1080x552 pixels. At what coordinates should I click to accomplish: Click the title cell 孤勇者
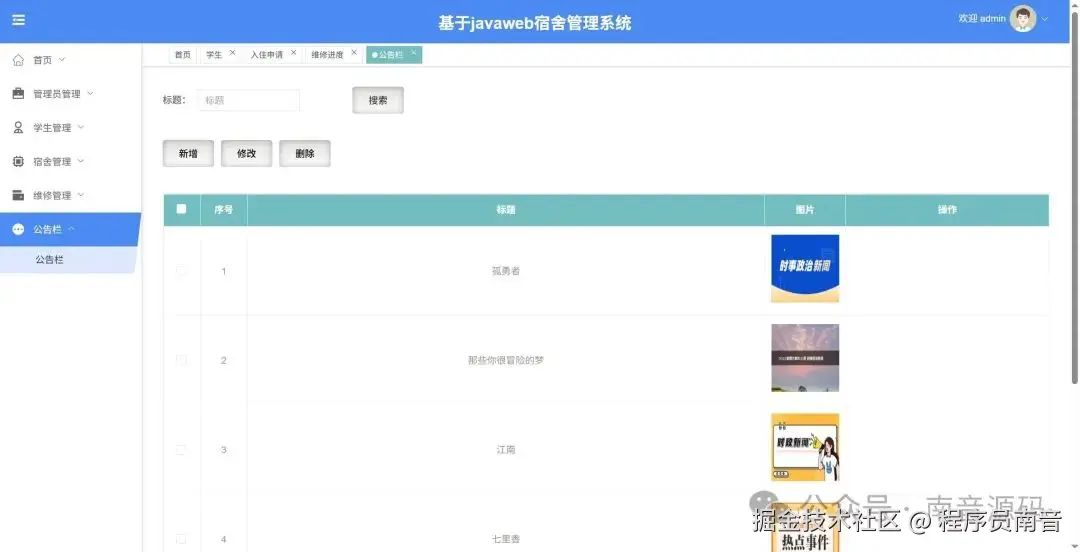506,271
